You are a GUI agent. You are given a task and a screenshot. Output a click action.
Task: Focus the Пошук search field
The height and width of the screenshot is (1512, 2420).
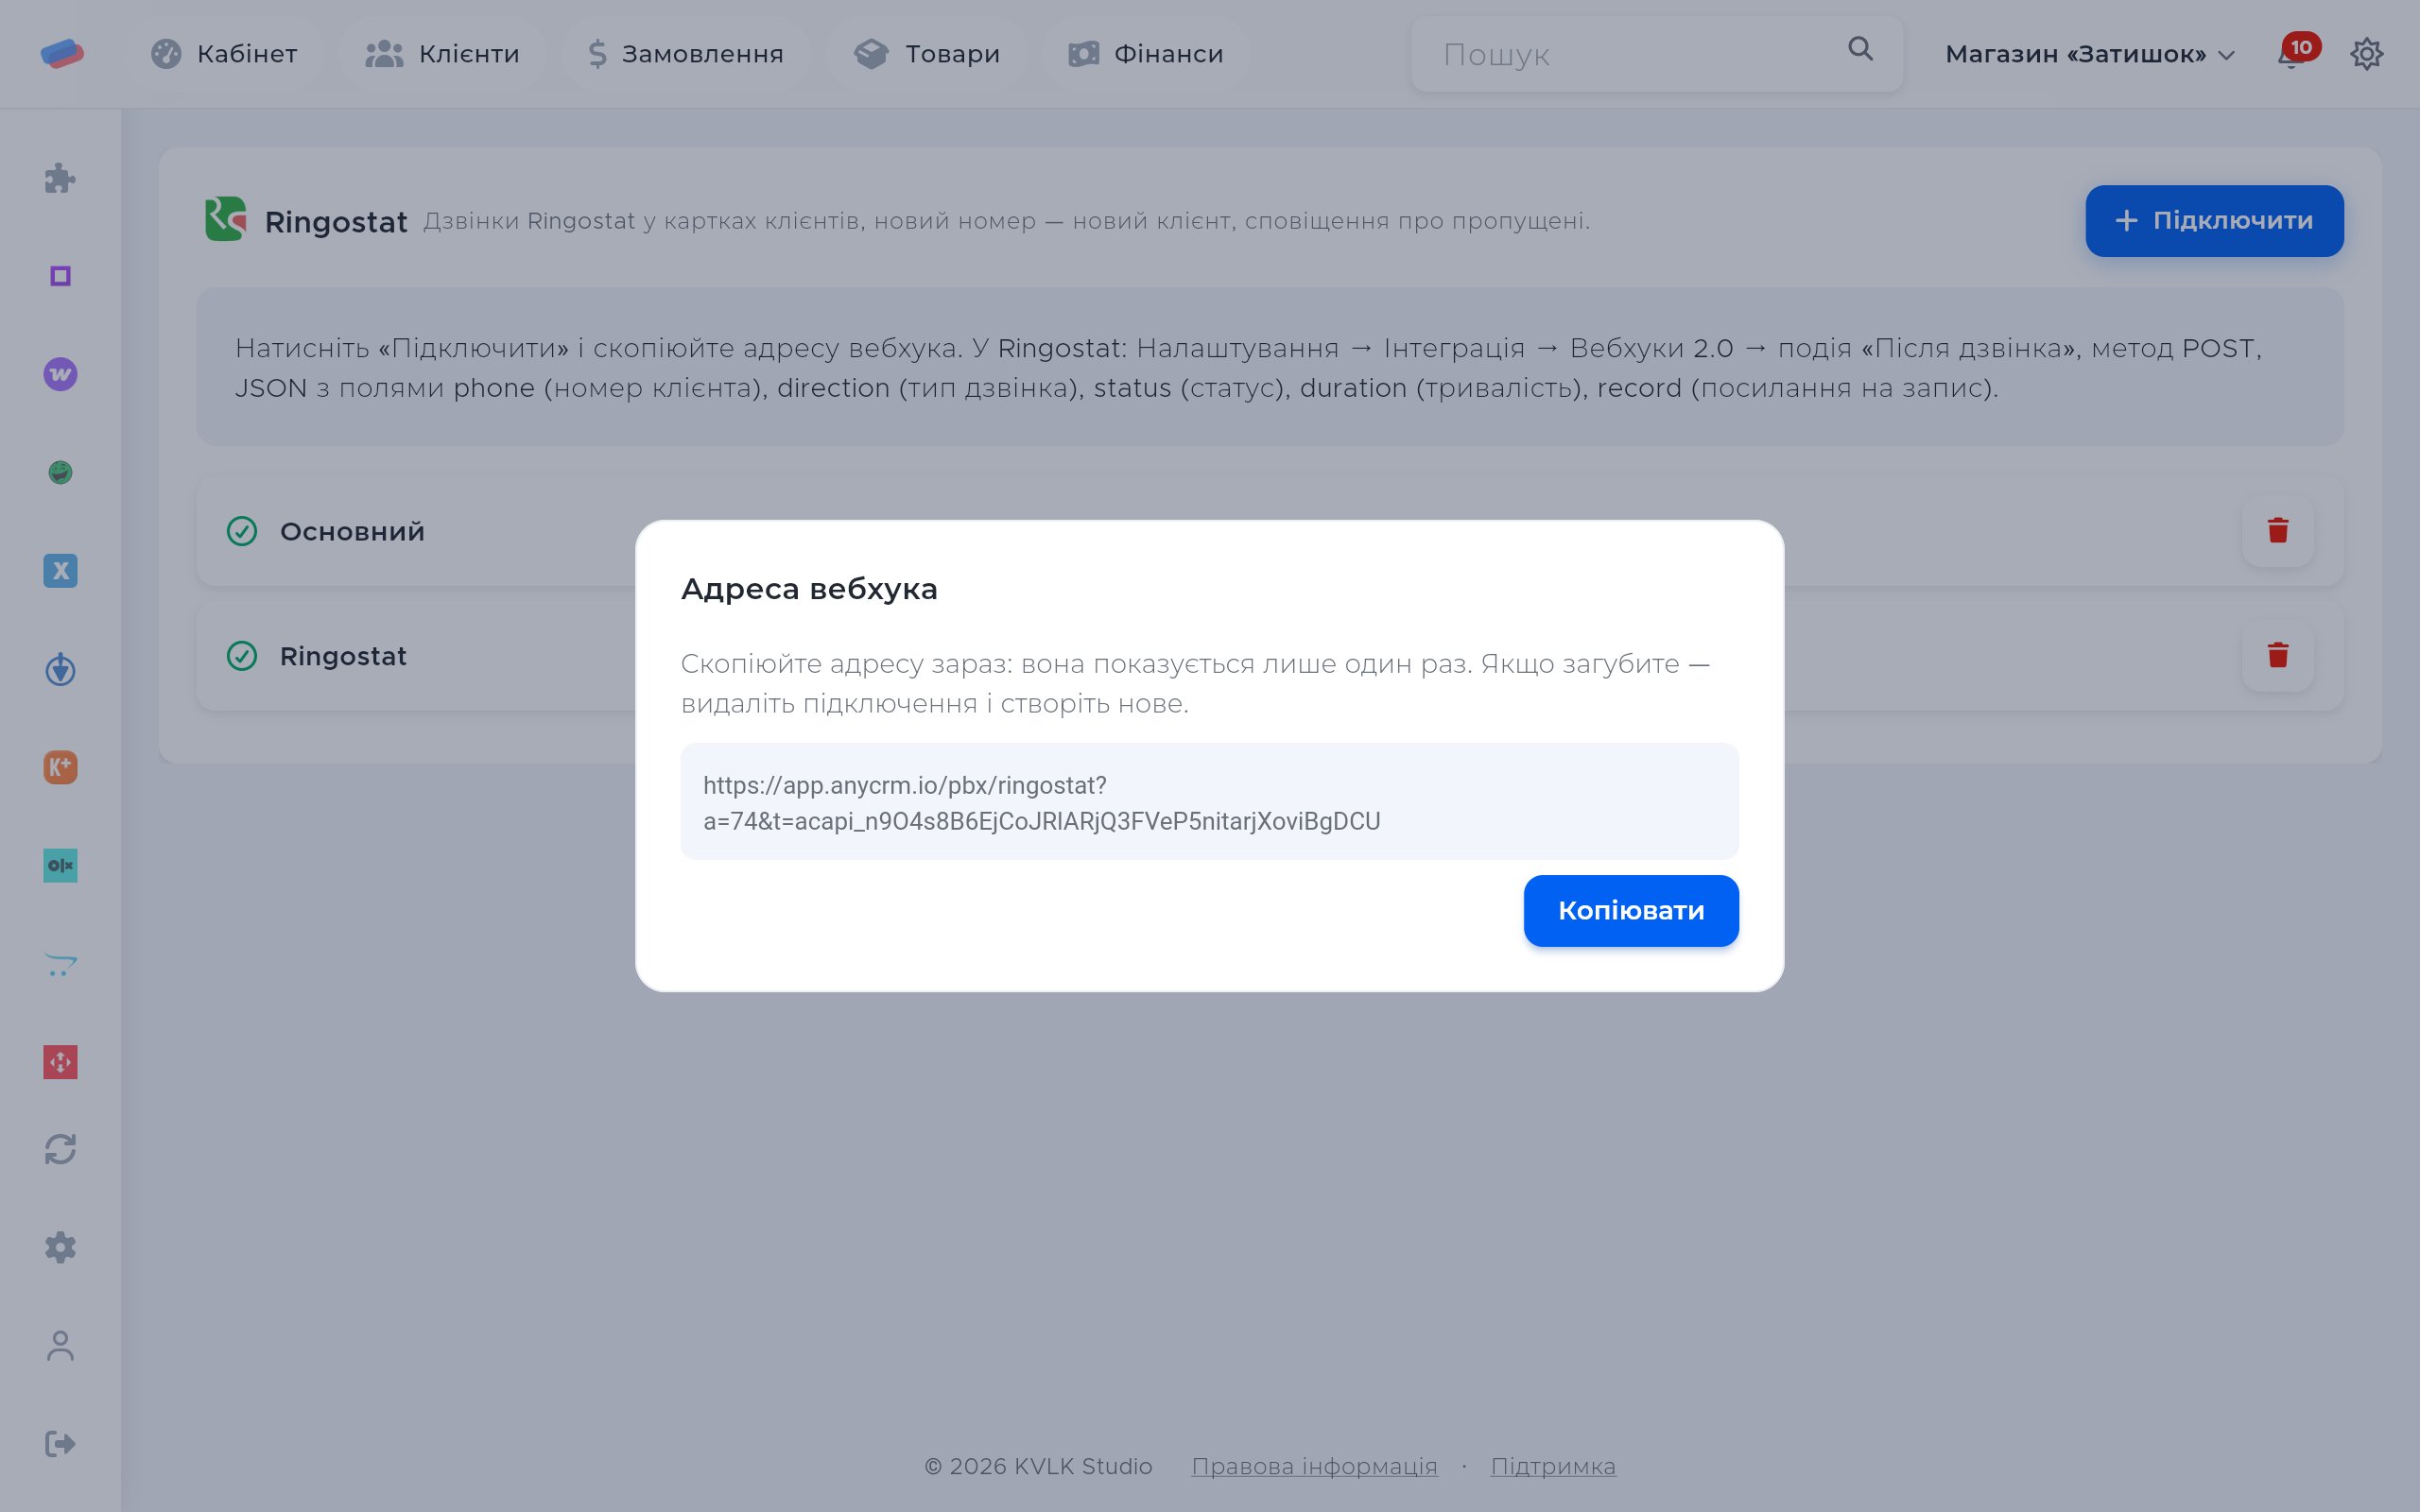pyautogui.click(x=1657, y=54)
